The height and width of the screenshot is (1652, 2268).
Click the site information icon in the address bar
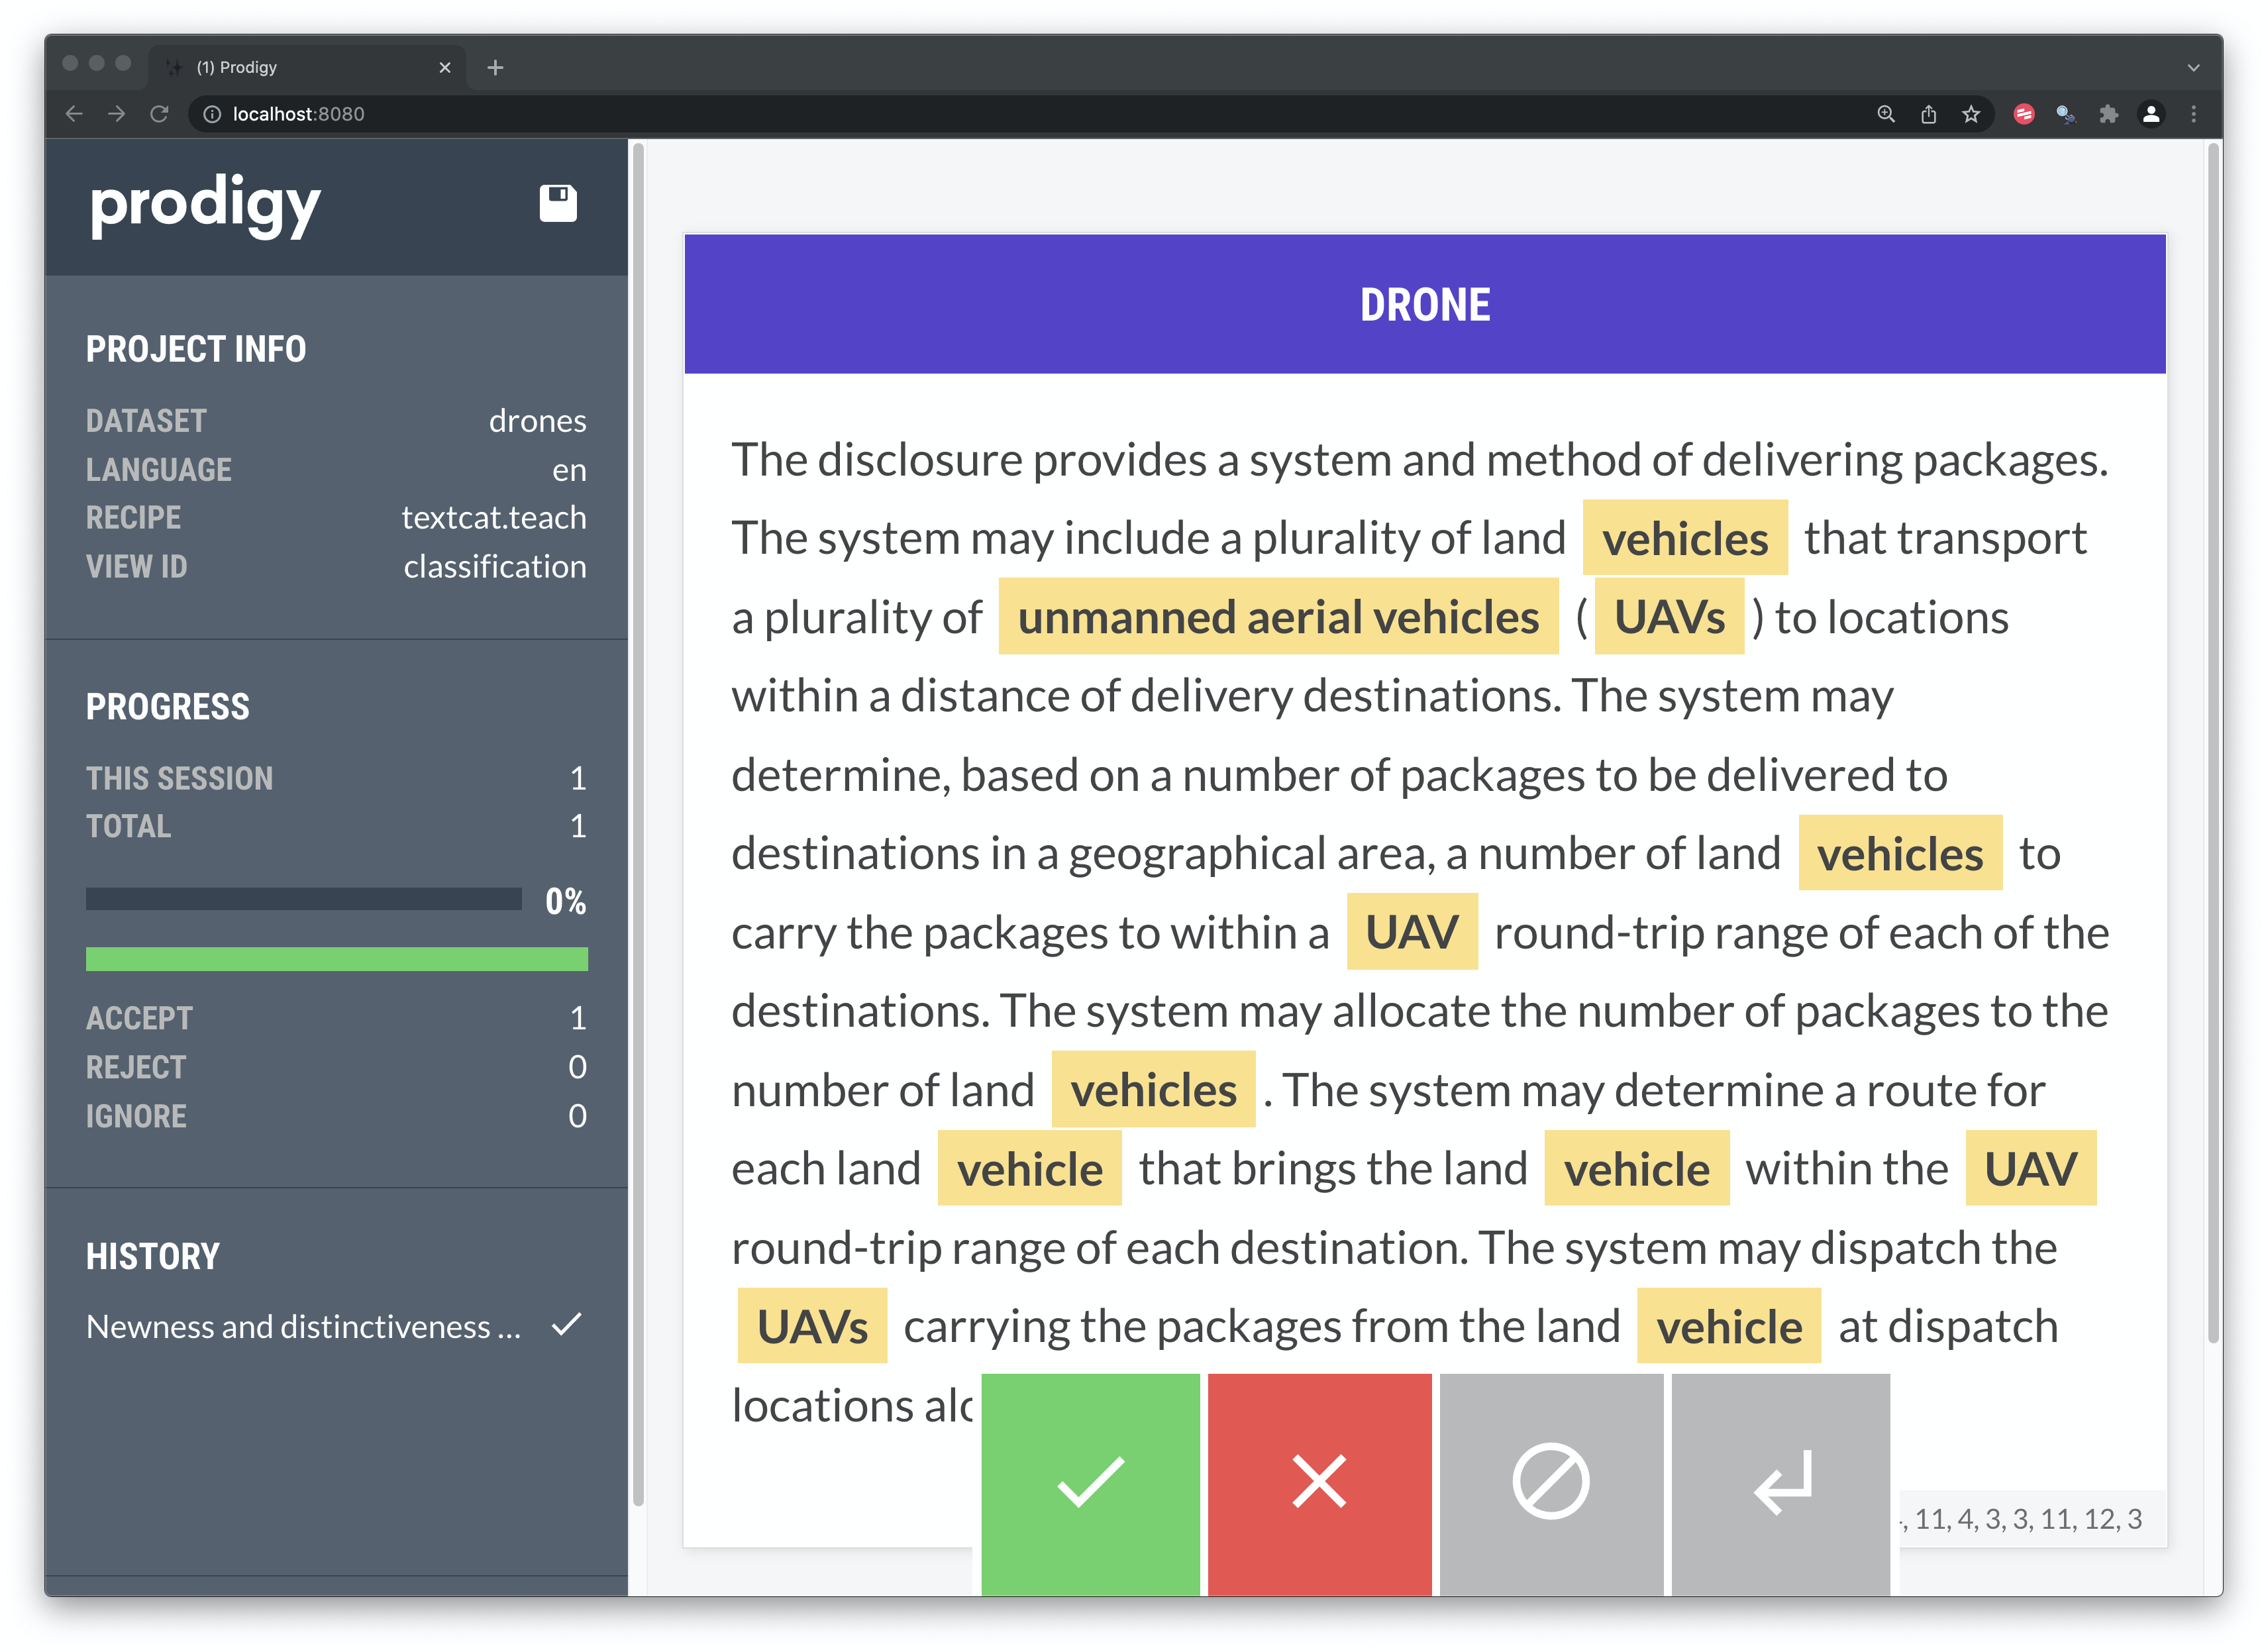point(212,114)
